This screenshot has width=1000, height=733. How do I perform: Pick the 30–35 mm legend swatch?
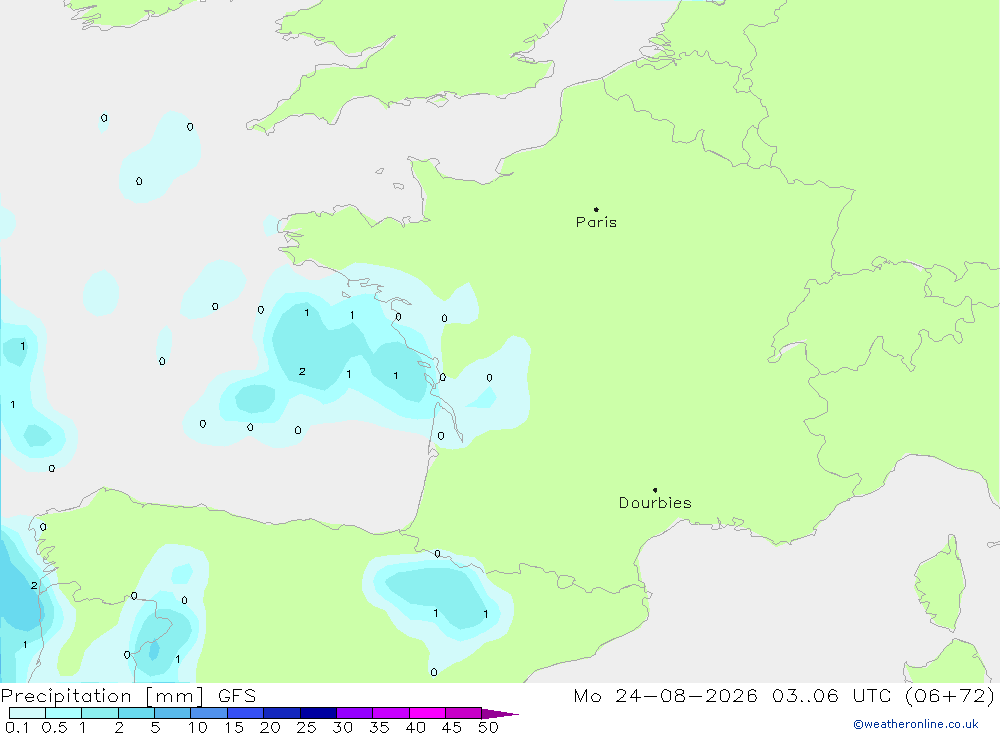tap(355, 713)
